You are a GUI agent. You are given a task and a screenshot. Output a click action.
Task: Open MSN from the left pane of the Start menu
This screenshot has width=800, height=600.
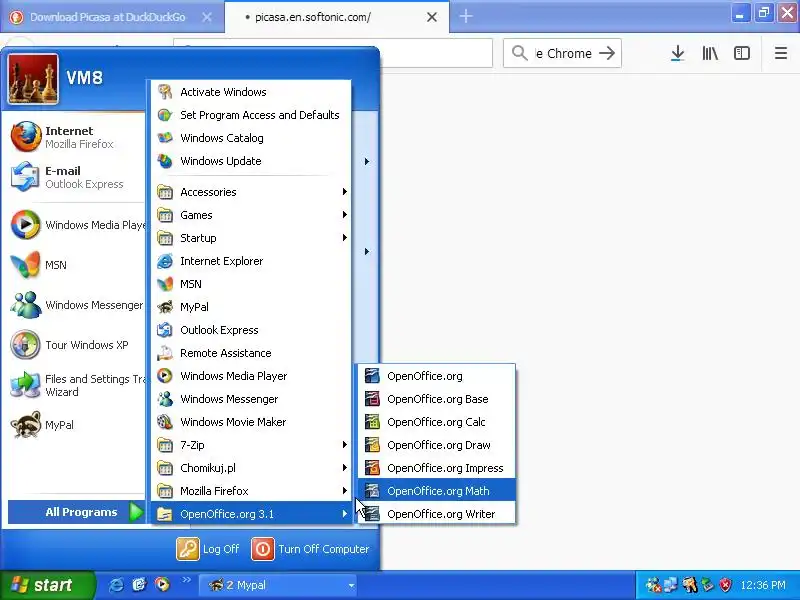[x=77, y=264]
